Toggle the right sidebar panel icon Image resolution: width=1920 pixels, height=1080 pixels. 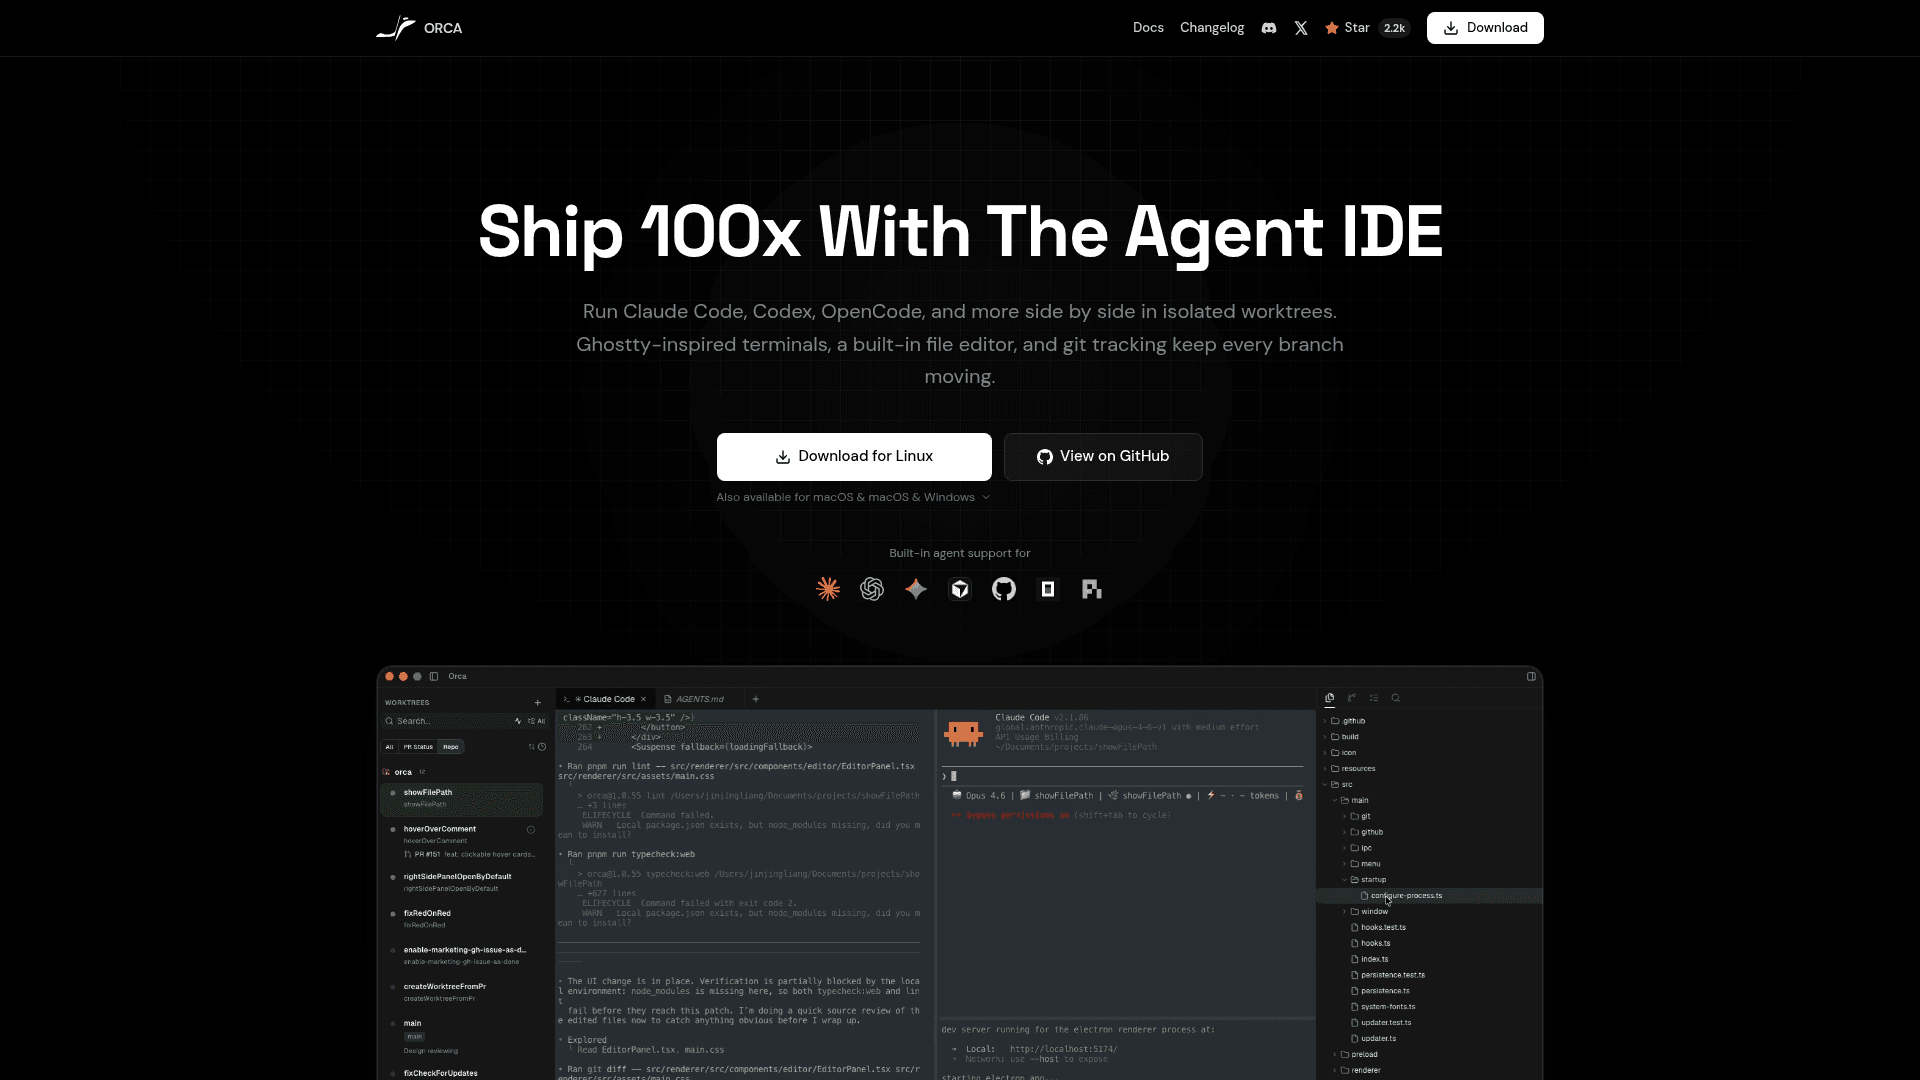tap(1531, 676)
